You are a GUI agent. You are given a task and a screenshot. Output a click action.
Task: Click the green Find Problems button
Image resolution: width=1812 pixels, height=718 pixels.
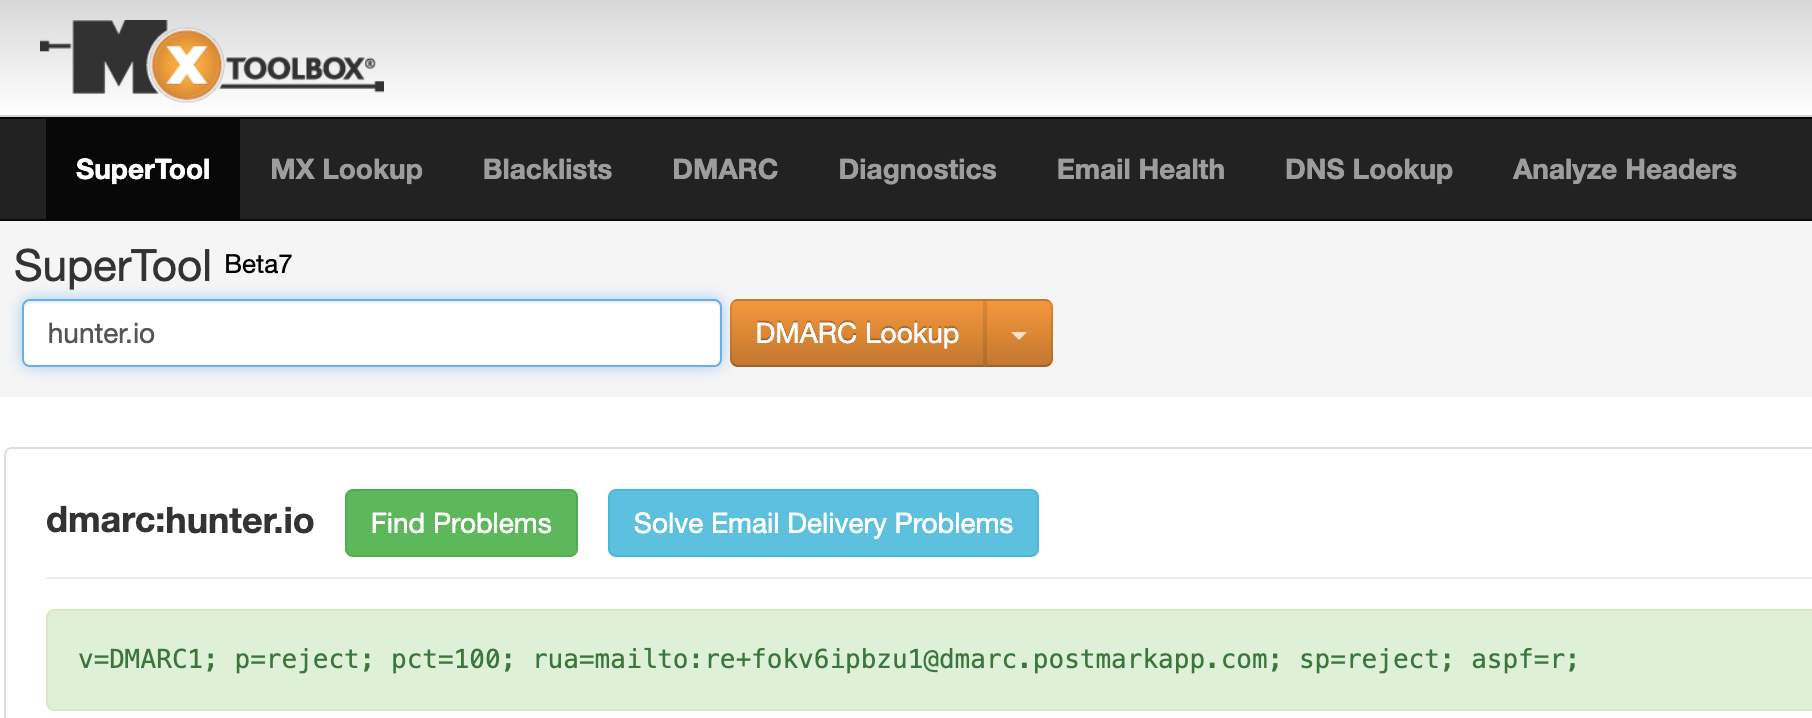pyautogui.click(x=461, y=523)
